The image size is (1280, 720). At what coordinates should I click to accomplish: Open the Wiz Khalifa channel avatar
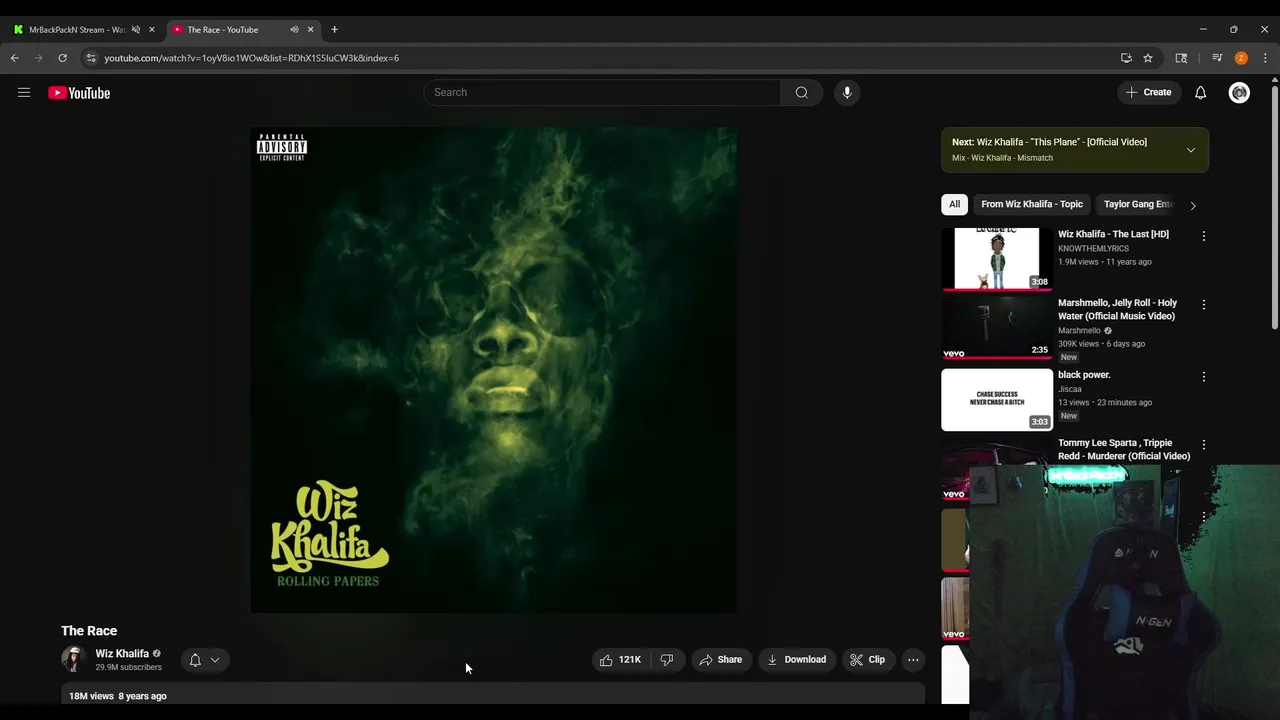pyautogui.click(x=73, y=659)
